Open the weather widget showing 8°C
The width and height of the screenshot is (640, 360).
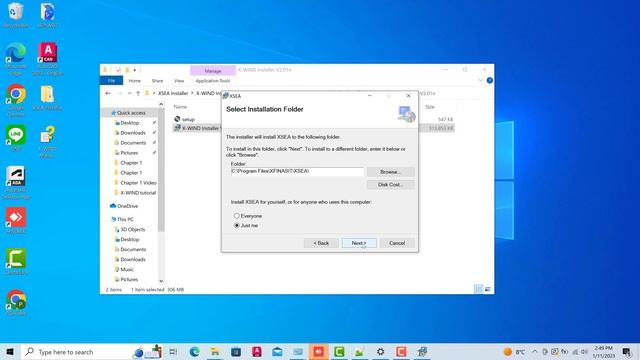click(514, 352)
